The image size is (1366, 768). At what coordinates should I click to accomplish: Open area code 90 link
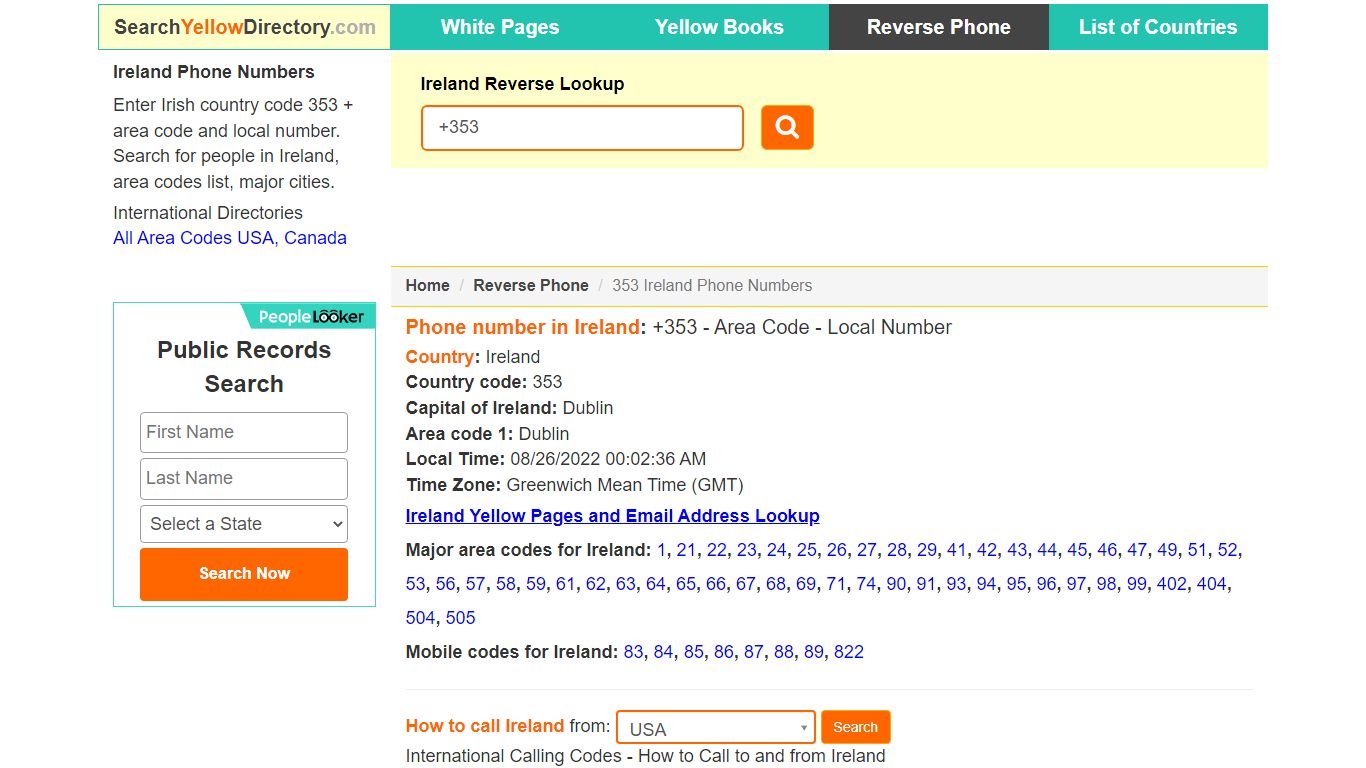tap(895, 584)
